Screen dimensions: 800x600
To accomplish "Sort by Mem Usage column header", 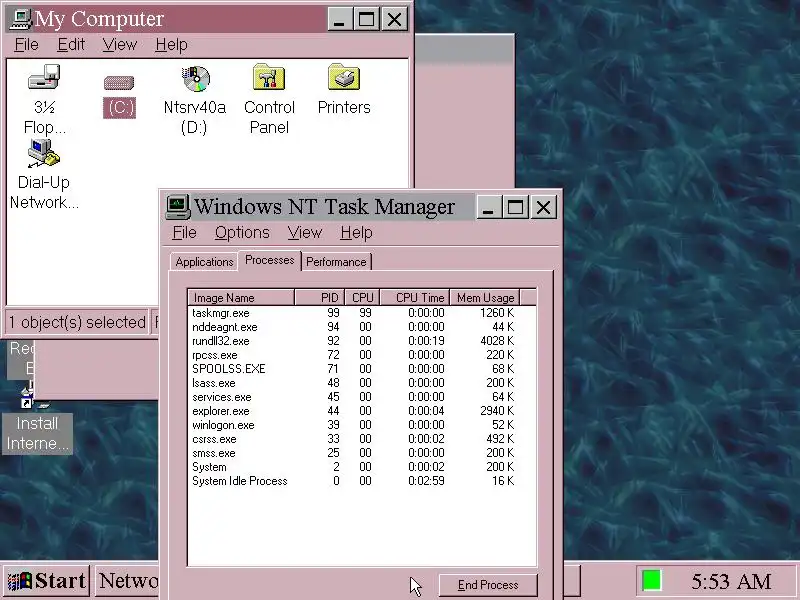I will pos(485,297).
